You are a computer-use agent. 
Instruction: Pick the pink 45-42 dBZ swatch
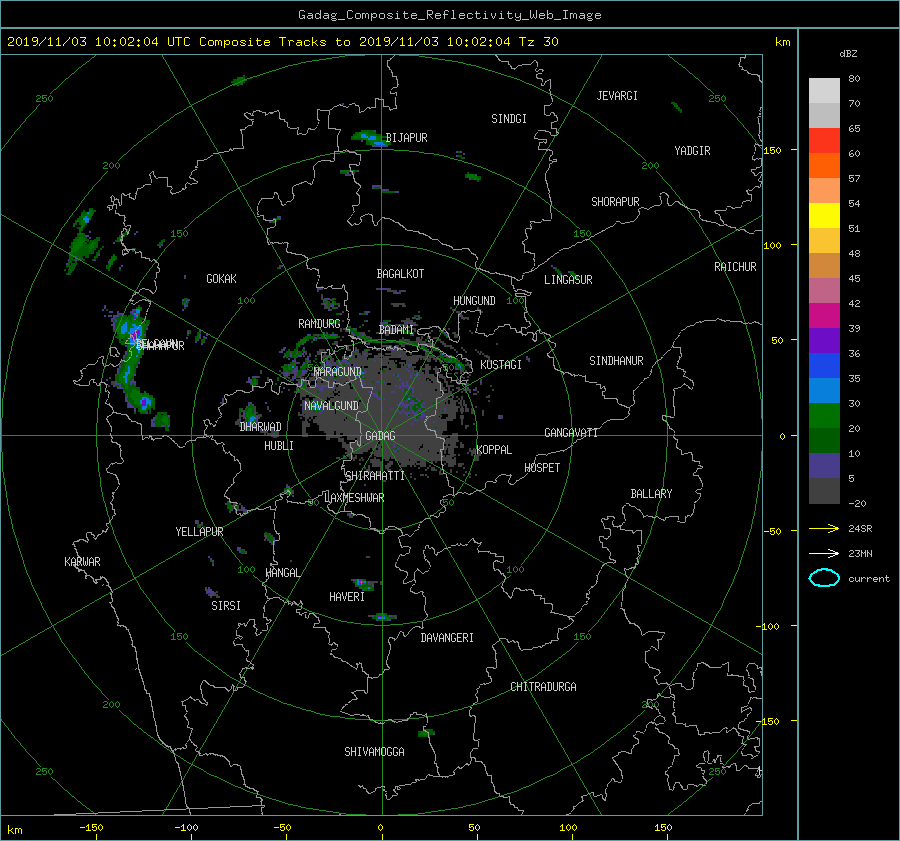coord(824,290)
